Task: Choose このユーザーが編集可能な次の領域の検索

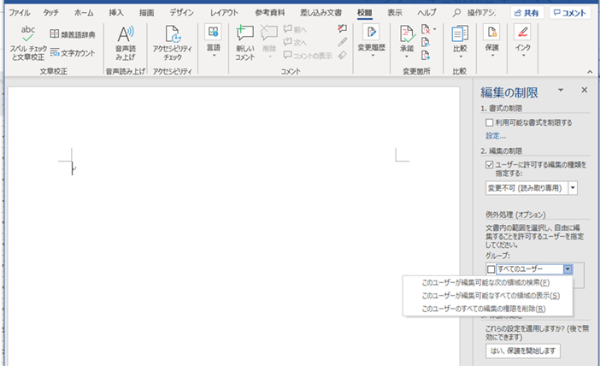Action: (488, 283)
